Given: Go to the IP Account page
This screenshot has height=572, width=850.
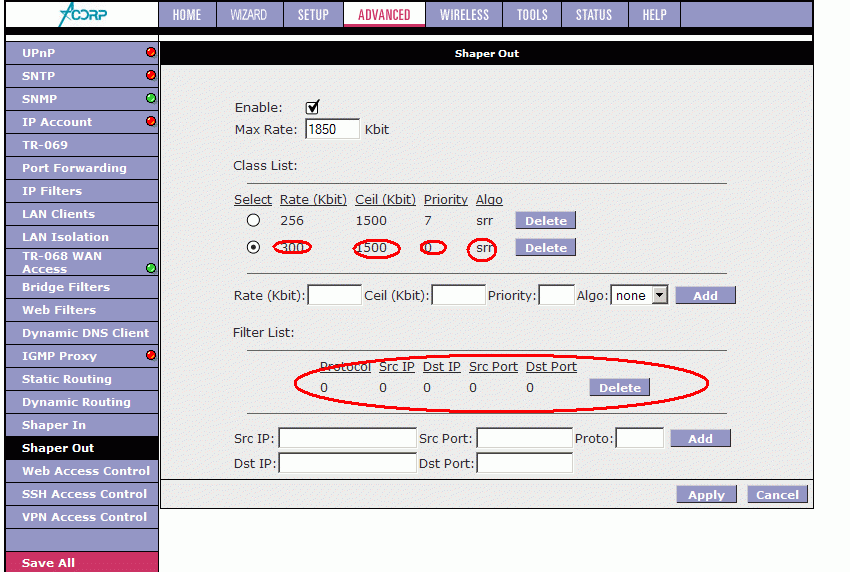Looking at the screenshot, I should click(x=82, y=122).
